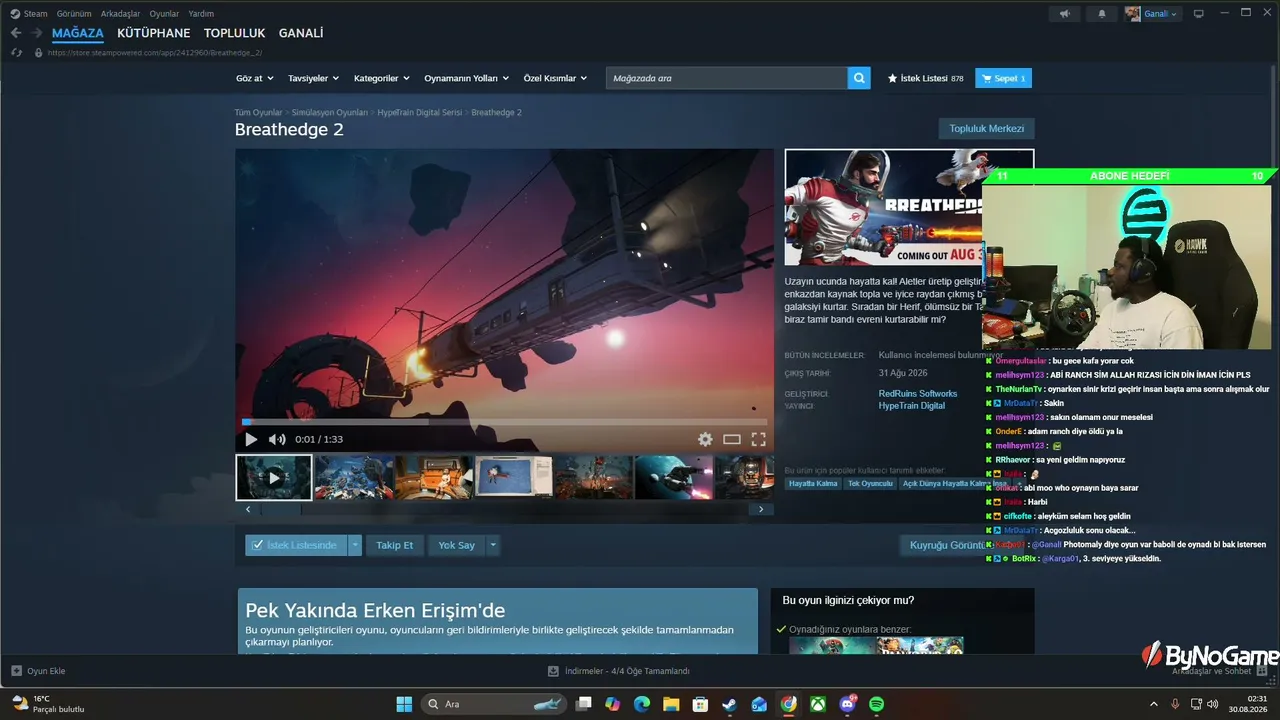Screen dimensions: 1280x720
Task: Click the padlock icon beside the URL
Action: coord(38,52)
